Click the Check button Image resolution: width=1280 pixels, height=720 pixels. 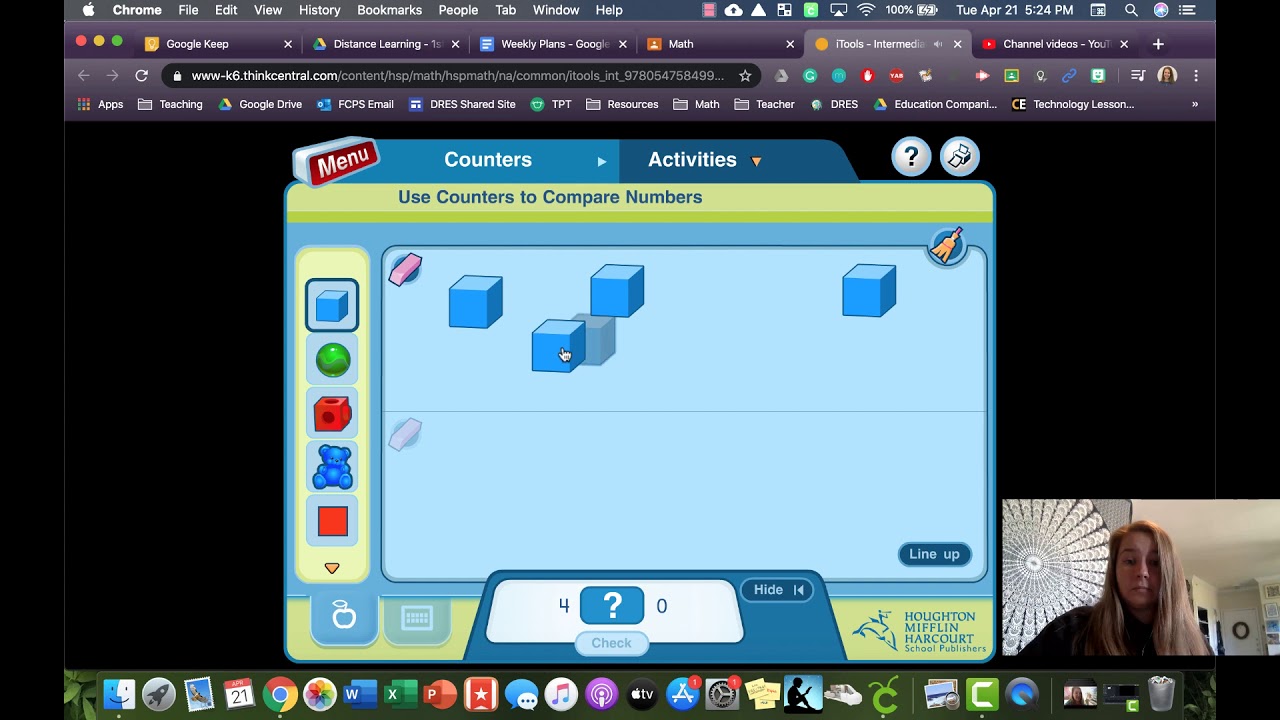click(611, 643)
